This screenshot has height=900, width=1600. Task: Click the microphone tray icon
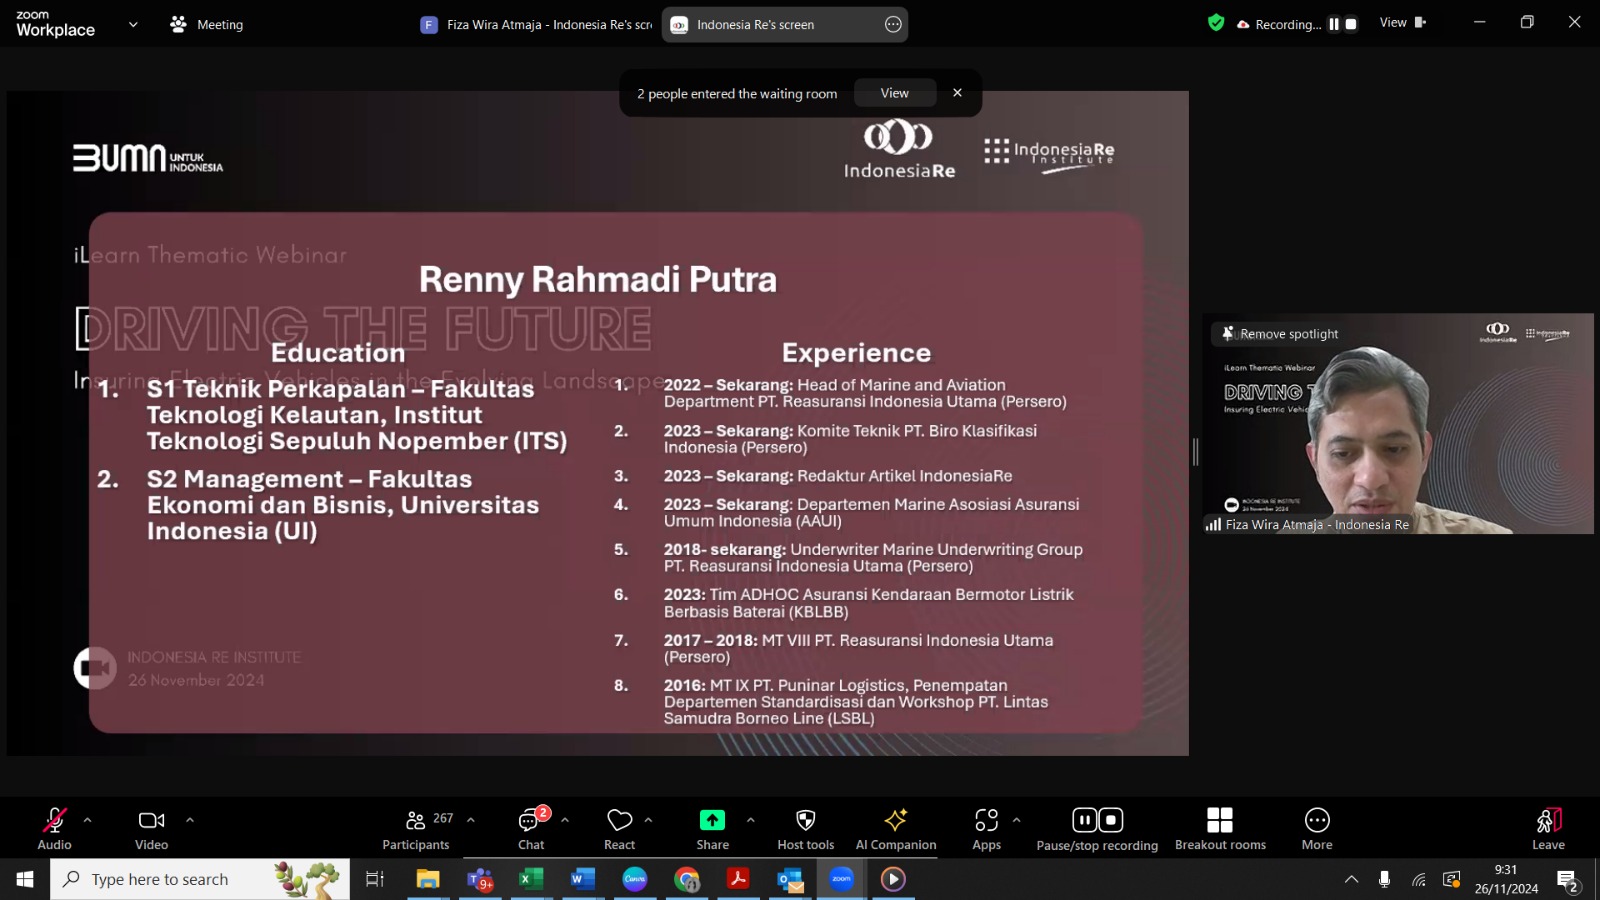pyautogui.click(x=1384, y=879)
